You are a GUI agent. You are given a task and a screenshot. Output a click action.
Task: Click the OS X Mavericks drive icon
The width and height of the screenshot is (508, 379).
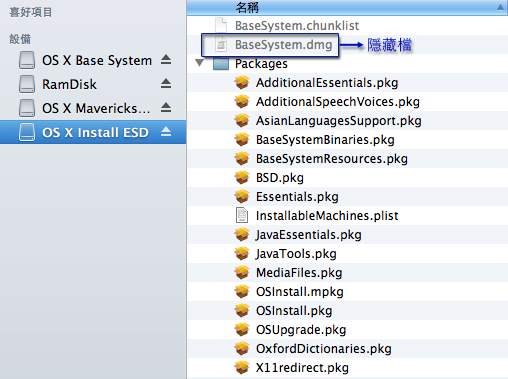coord(27,108)
